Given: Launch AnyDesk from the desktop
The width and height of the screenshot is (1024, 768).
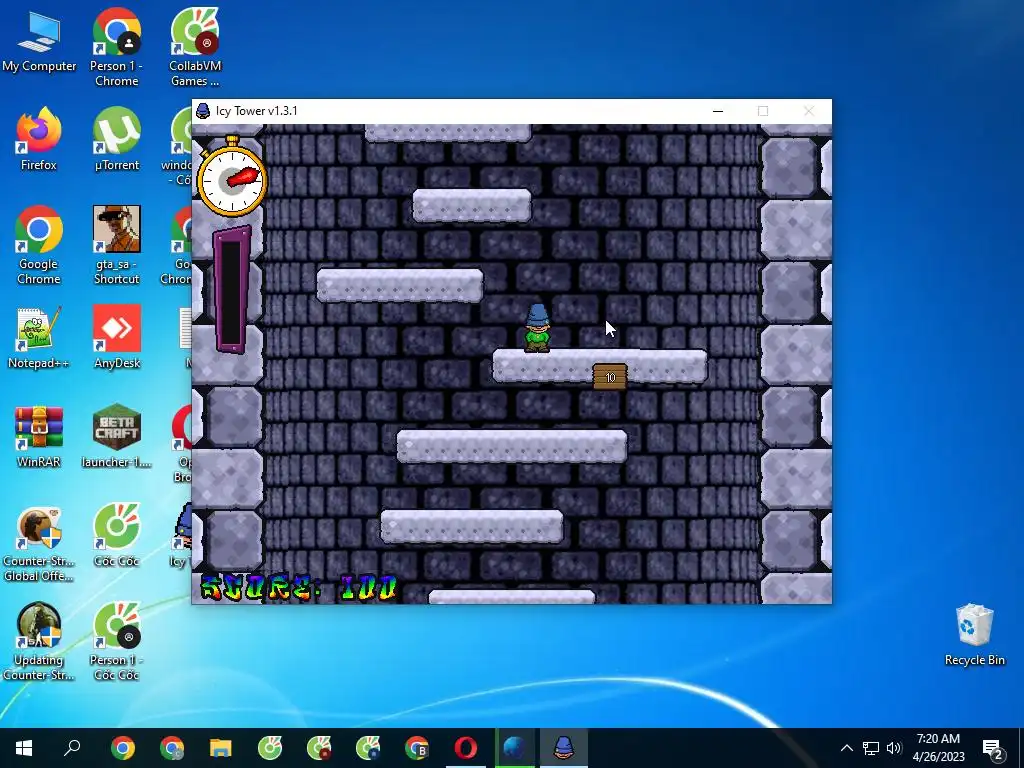Looking at the screenshot, I should pyautogui.click(x=116, y=338).
